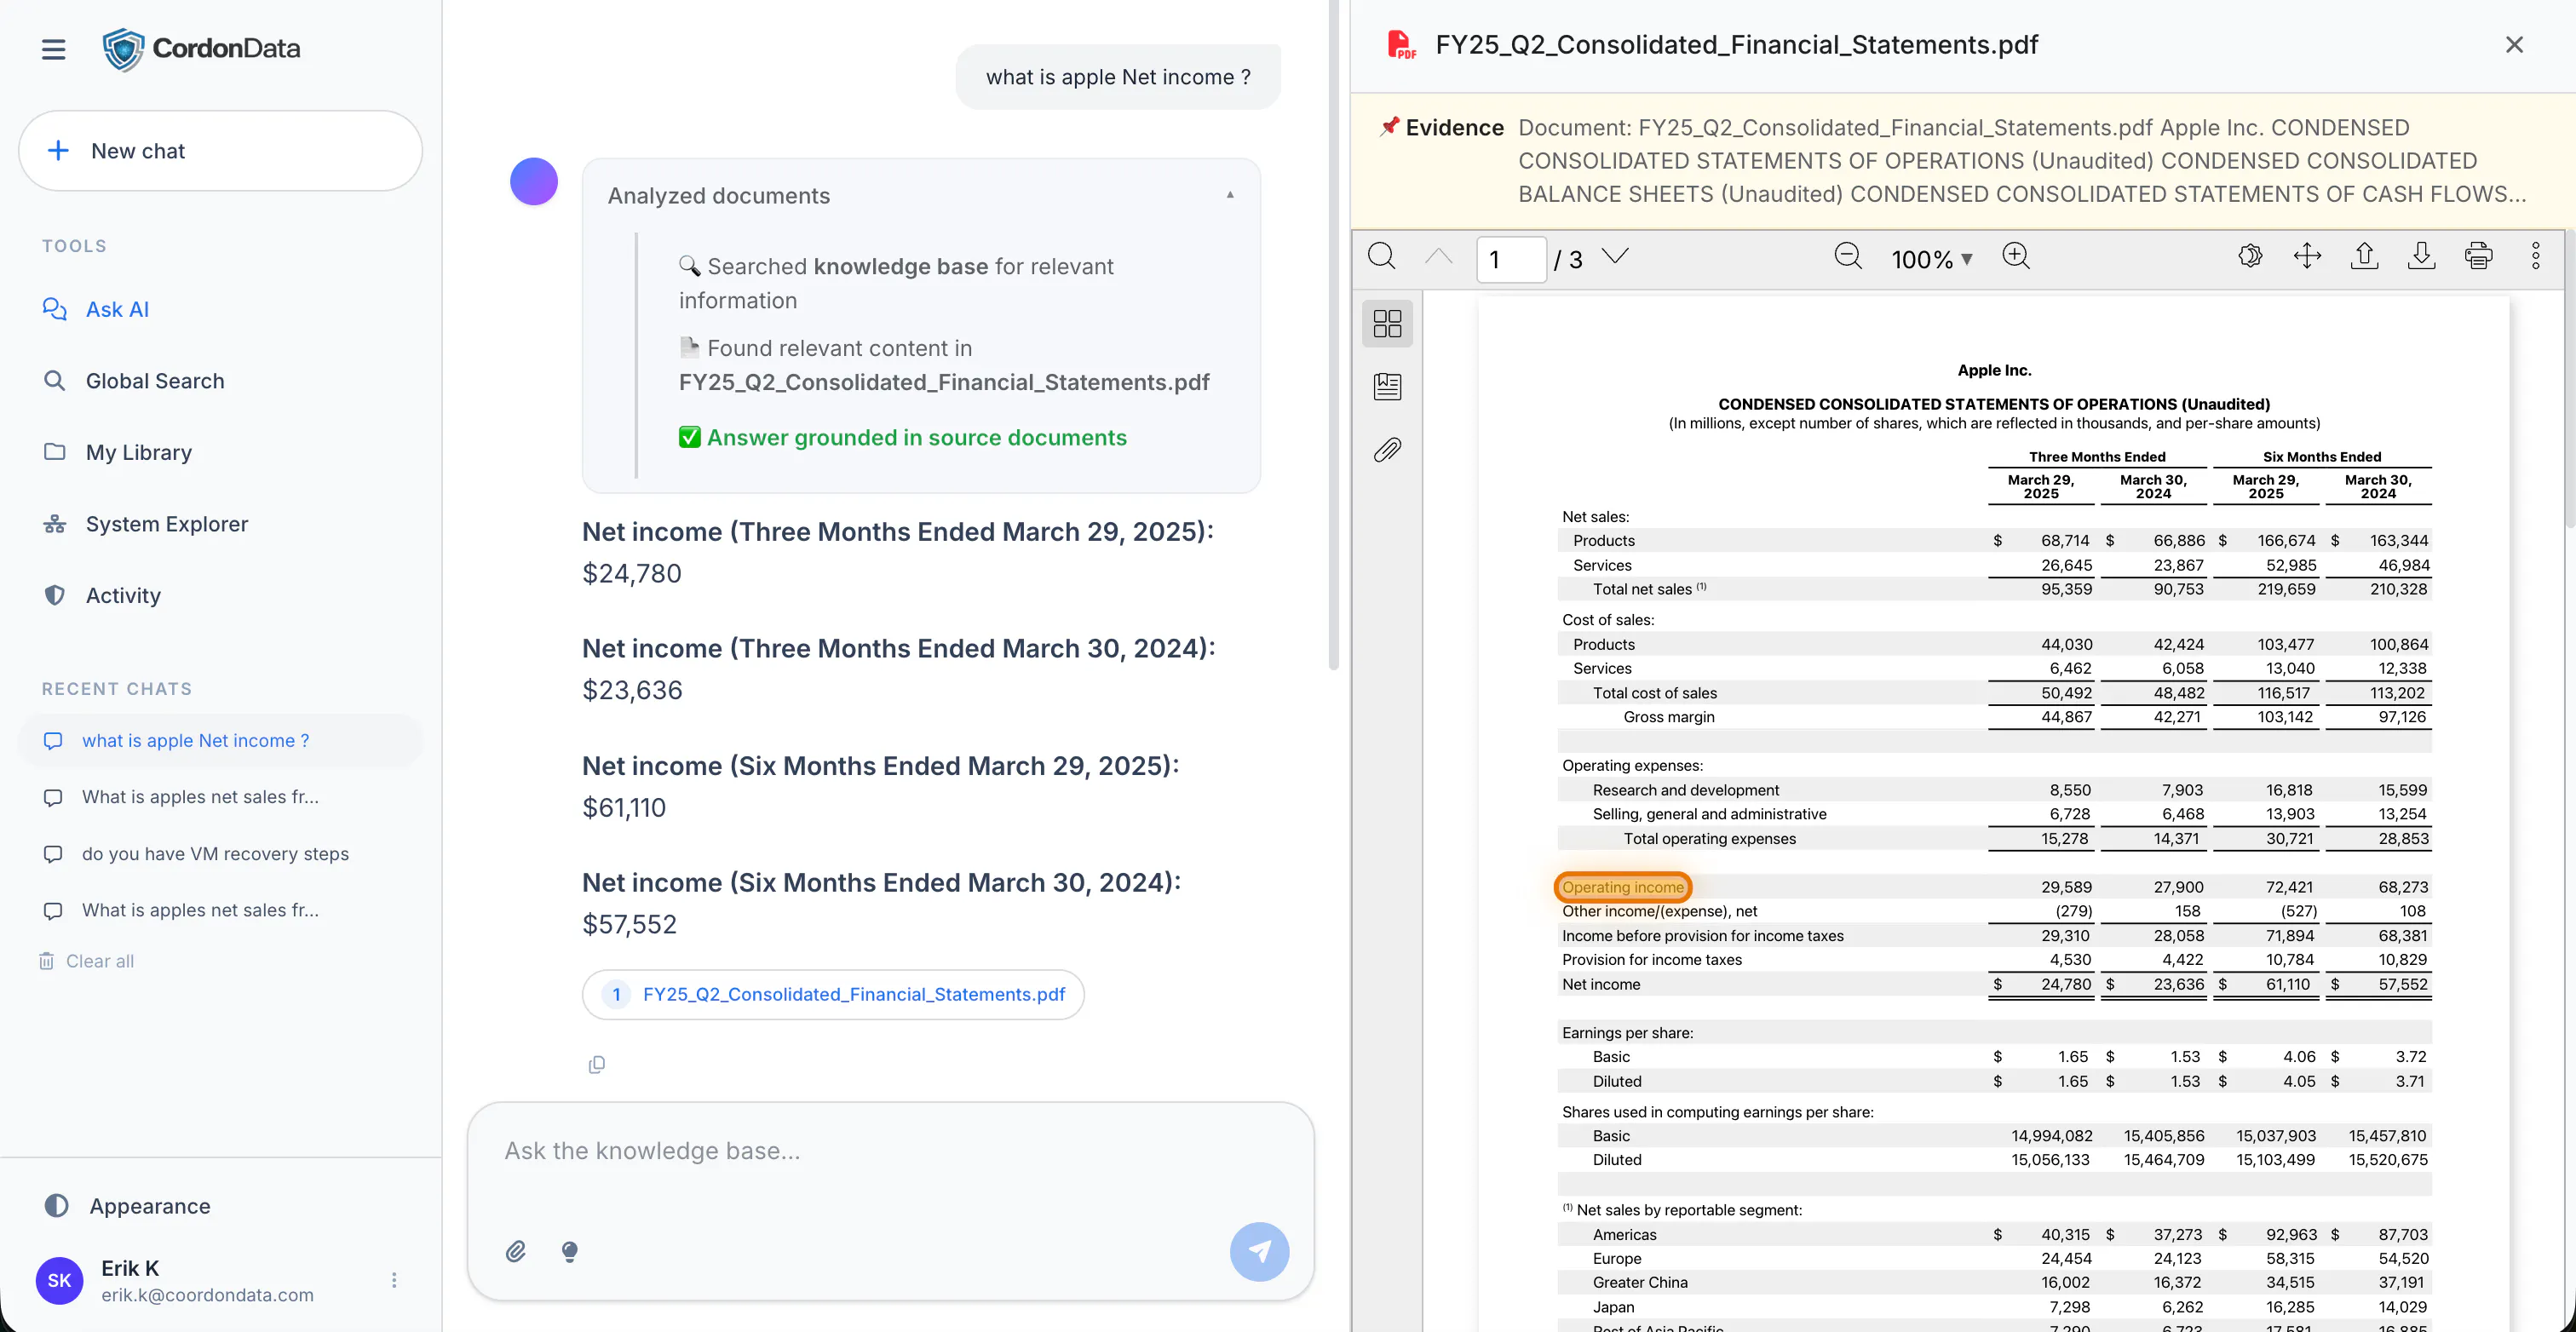This screenshot has width=2576, height=1332.
Task: Go to next PDF page
Action: click(1615, 257)
